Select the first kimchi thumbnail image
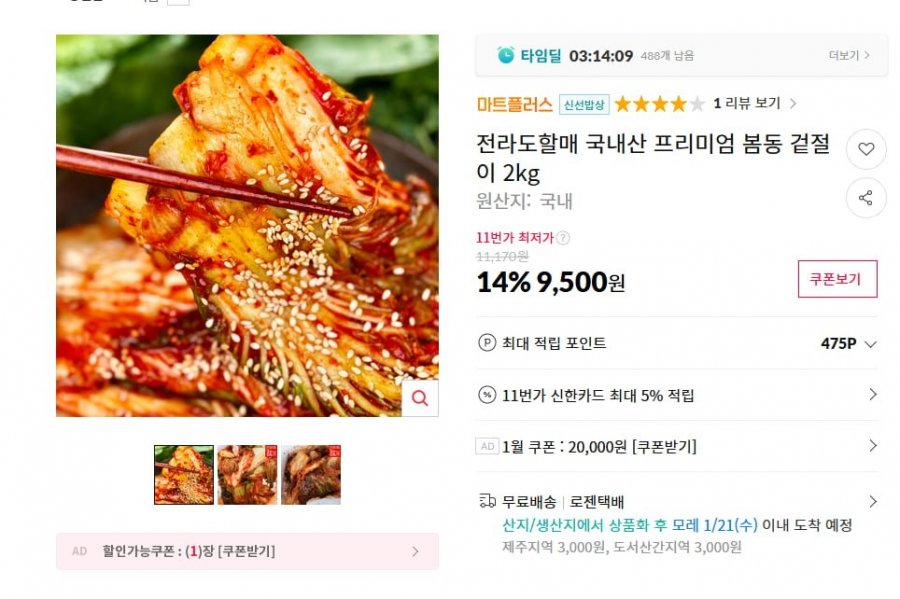The width and height of the screenshot is (900, 599). 184,475
